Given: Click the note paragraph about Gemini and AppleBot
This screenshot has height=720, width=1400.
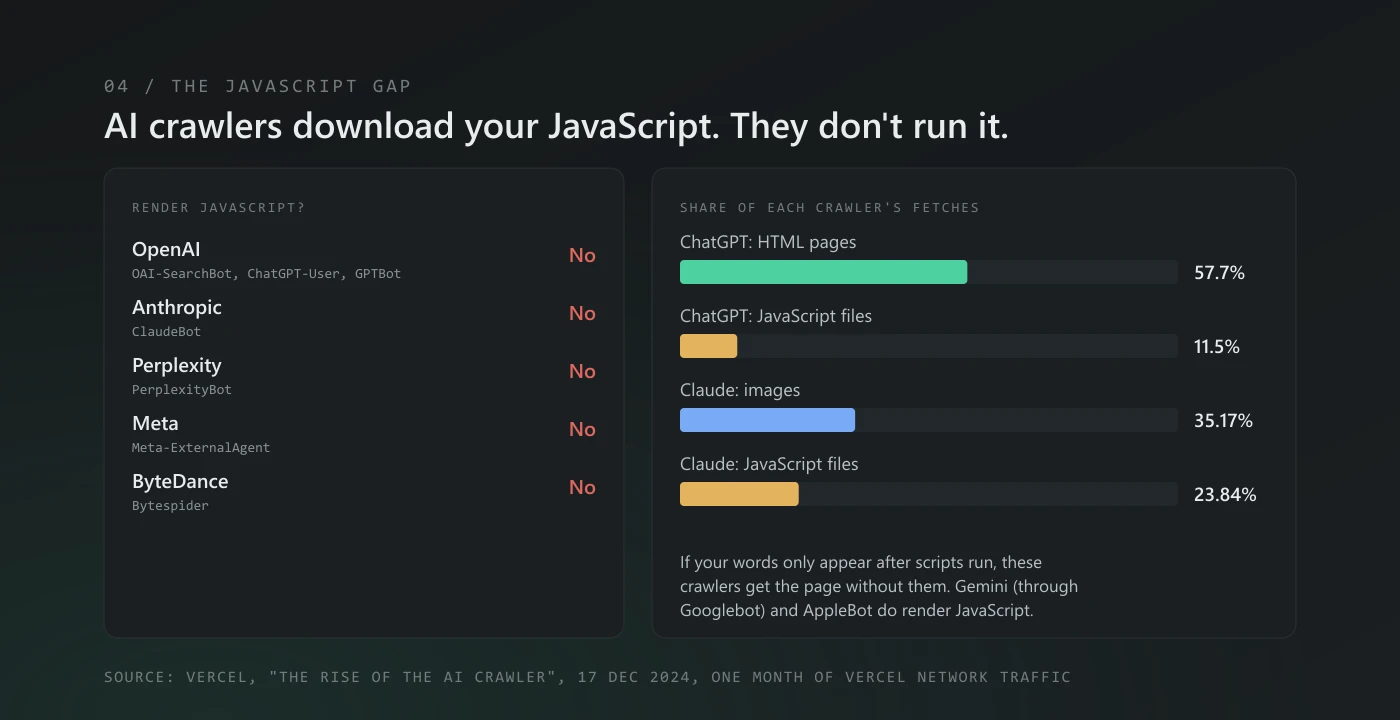Looking at the screenshot, I should click(x=879, y=587).
